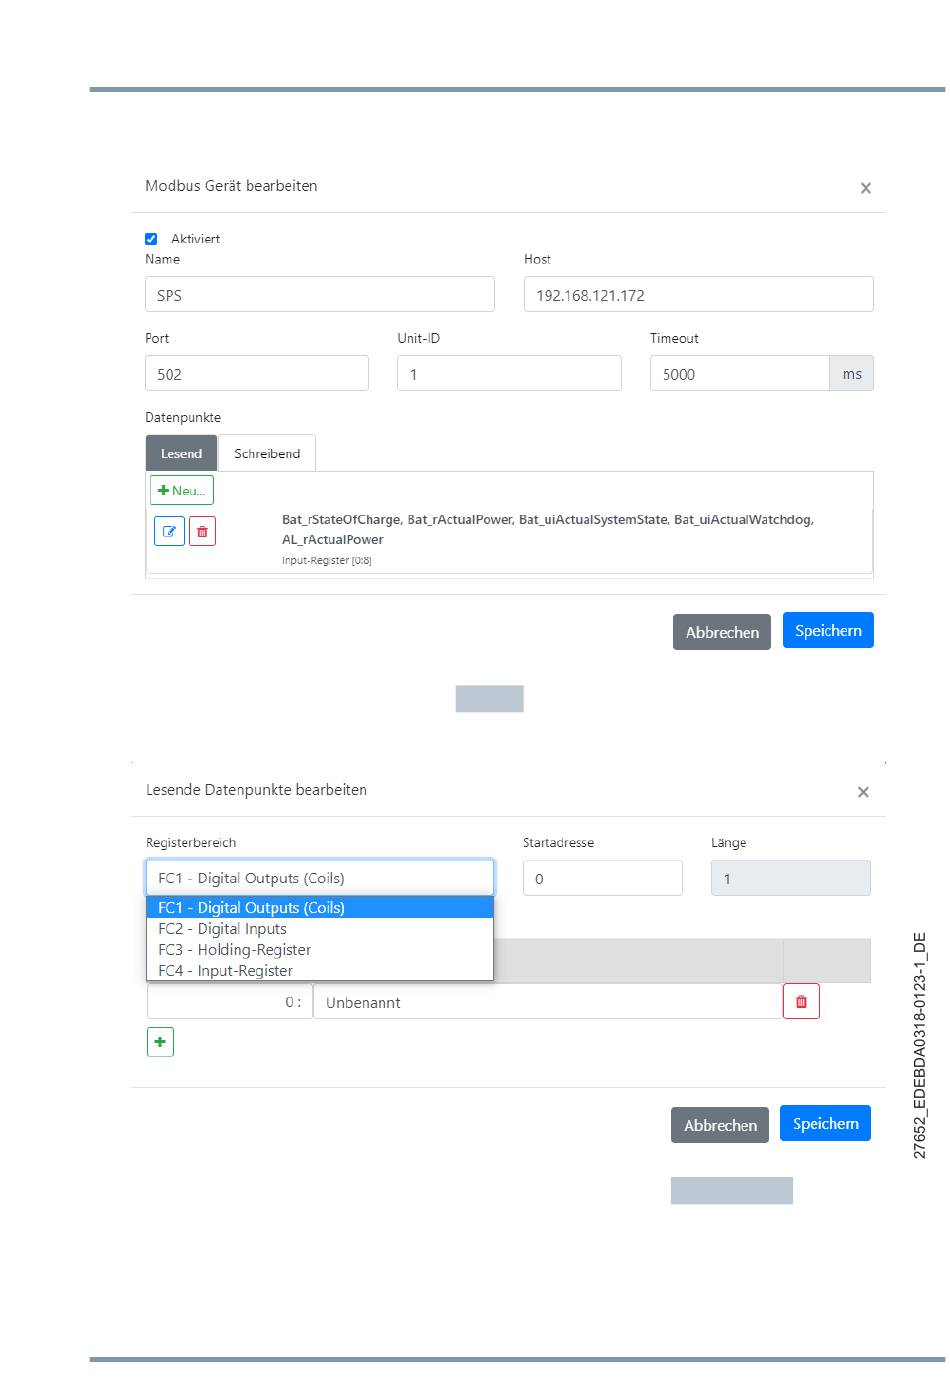Add new datapoint with Neu button
The image size is (950, 1392).
pos(182,490)
